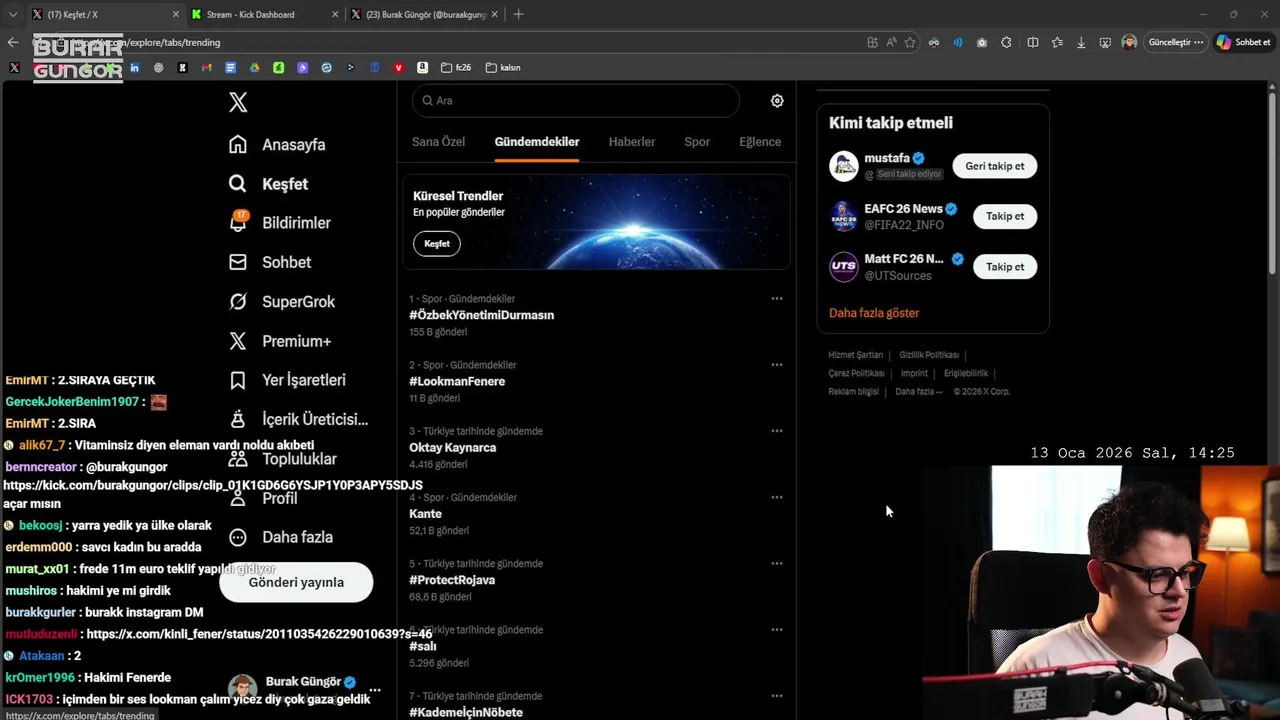Open Sohbet messages

(269, 262)
